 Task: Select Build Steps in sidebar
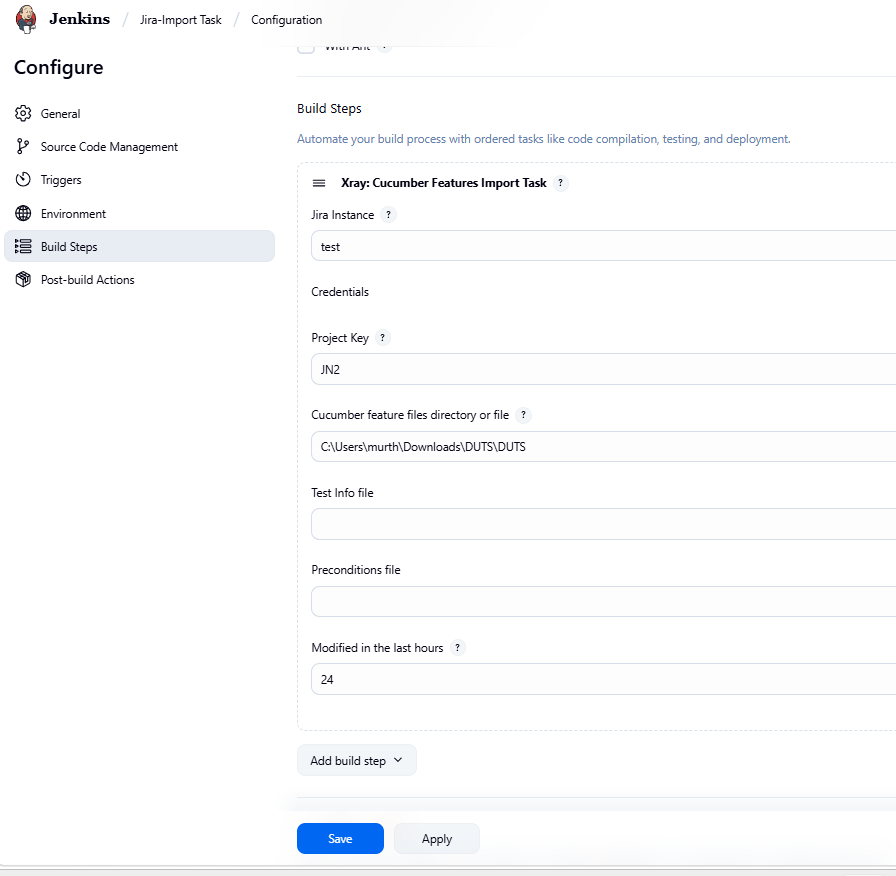coord(139,246)
